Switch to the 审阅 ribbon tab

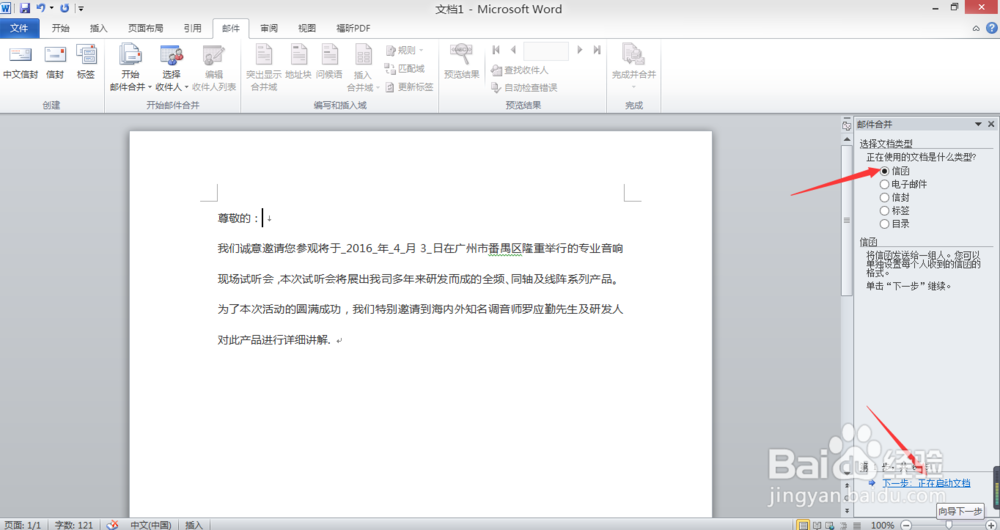pyautogui.click(x=268, y=28)
